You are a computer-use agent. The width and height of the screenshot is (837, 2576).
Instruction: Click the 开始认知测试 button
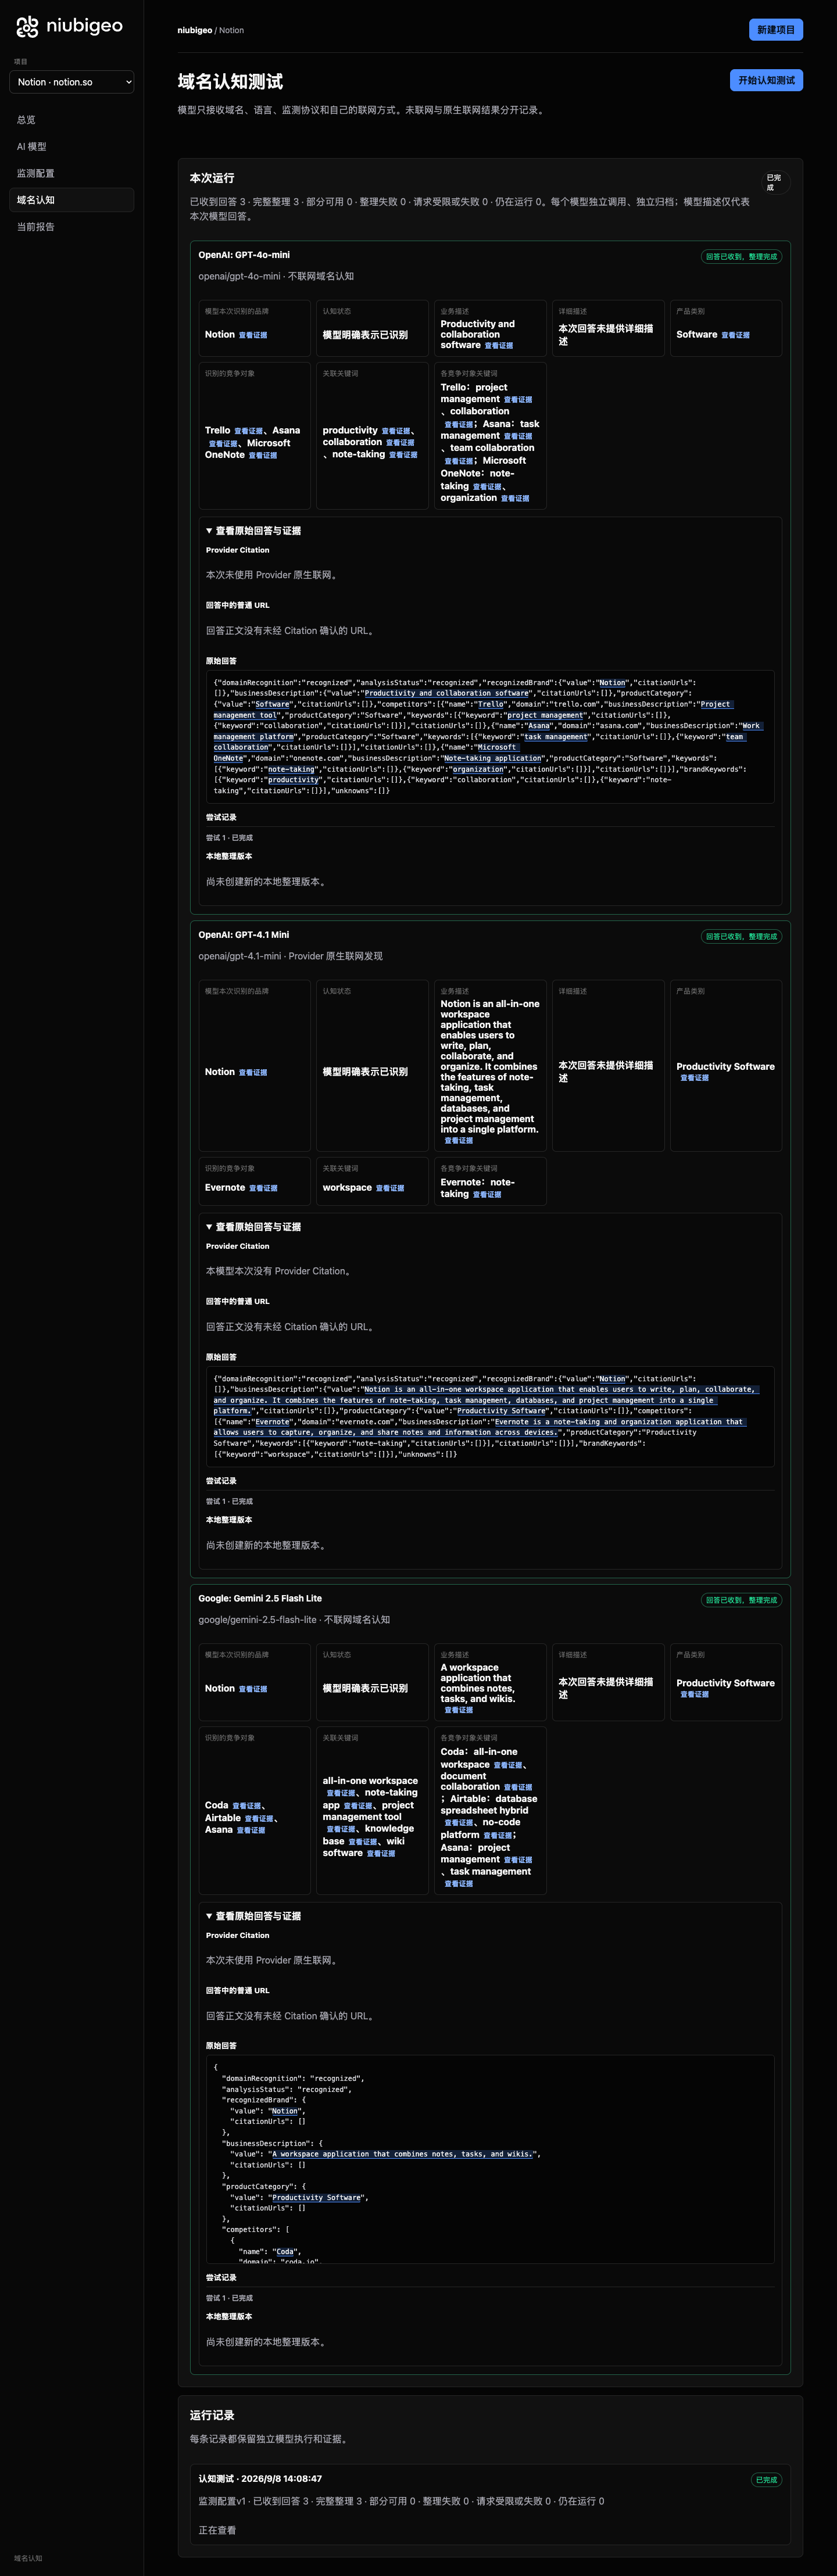[766, 80]
